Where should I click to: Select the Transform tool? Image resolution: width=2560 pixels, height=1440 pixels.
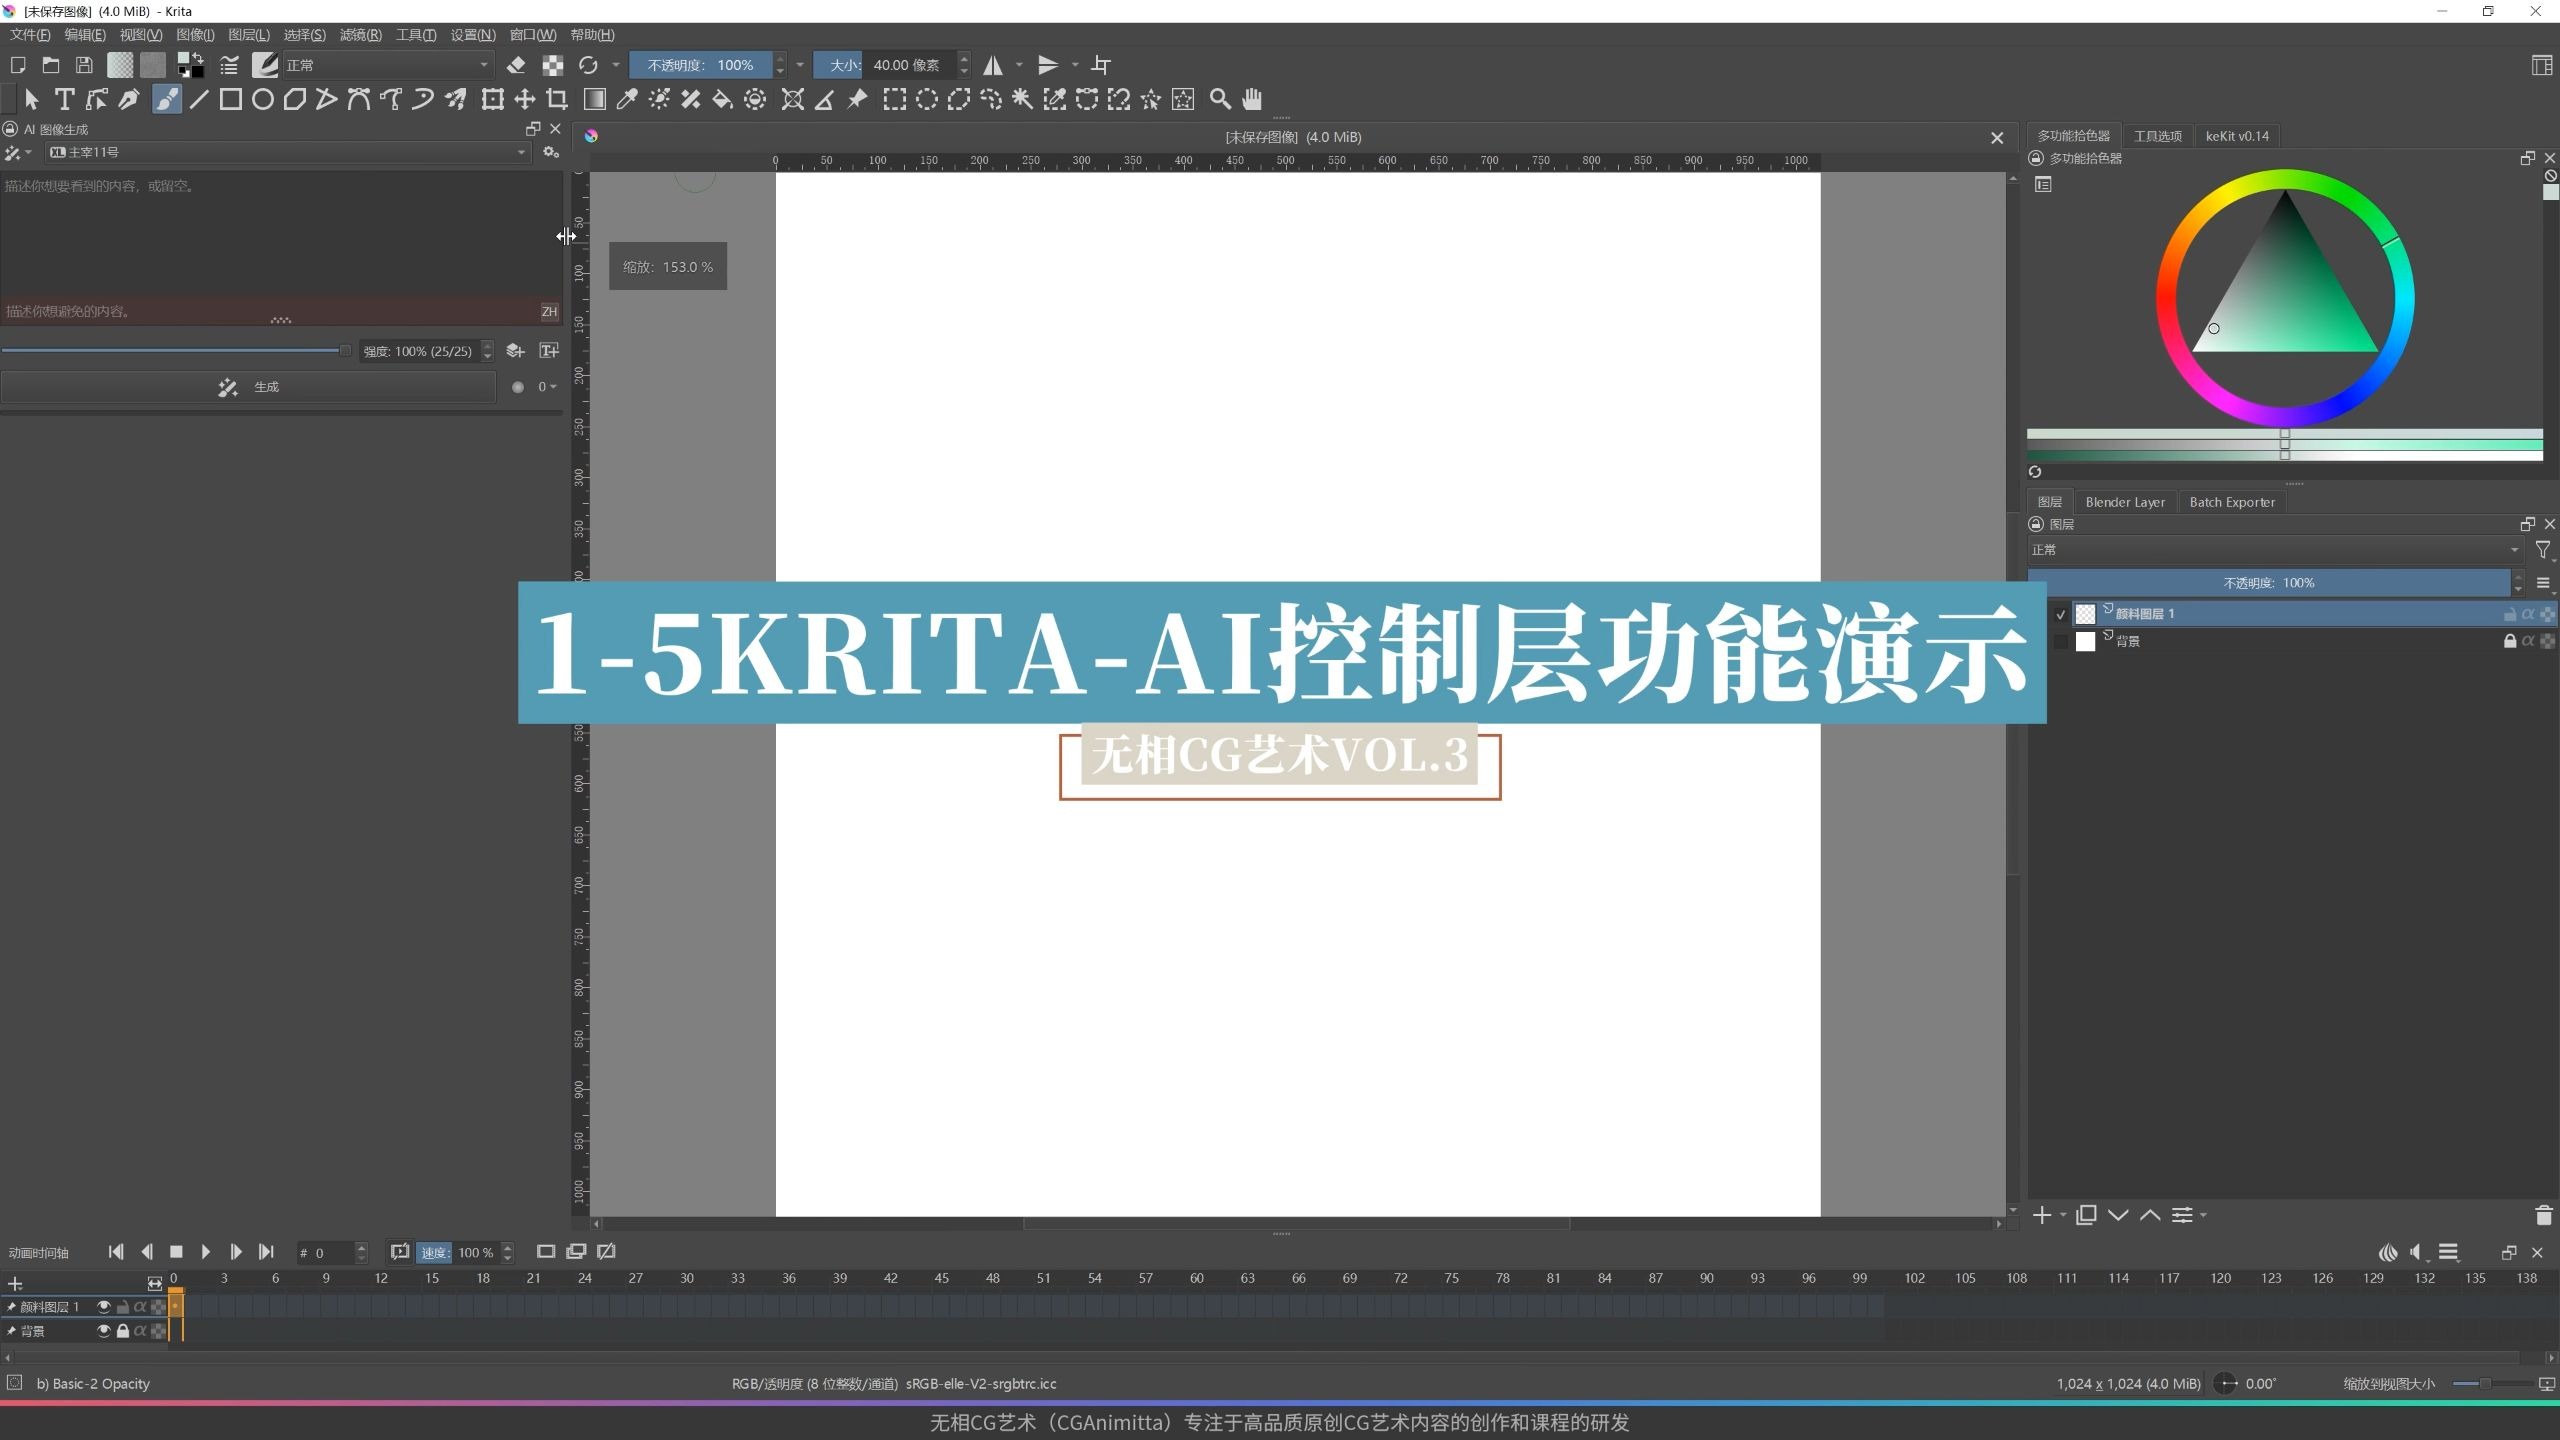click(x=492, y=99)
